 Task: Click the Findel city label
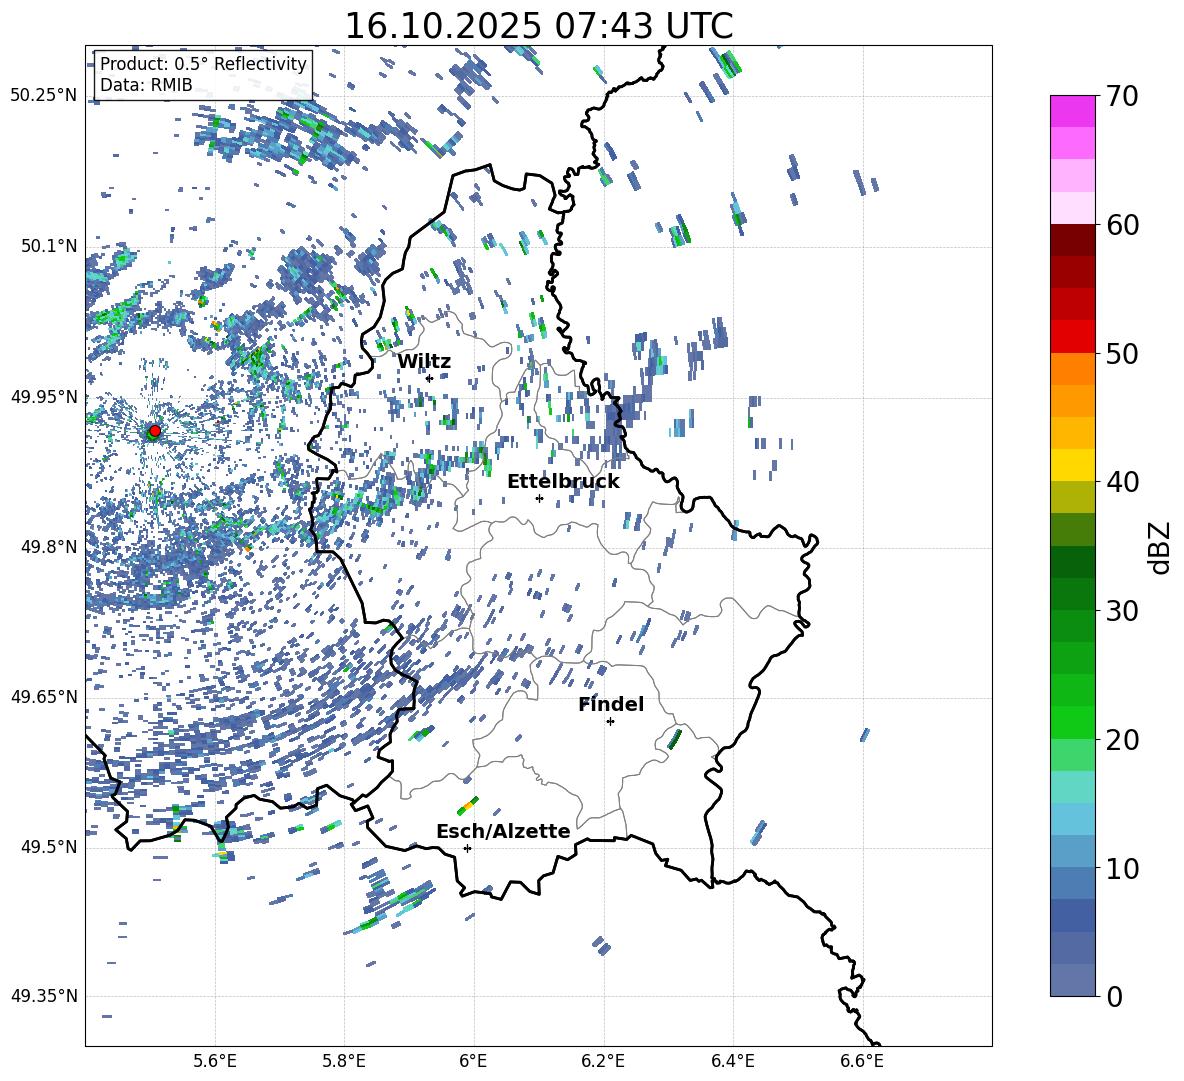coord(611,705)
